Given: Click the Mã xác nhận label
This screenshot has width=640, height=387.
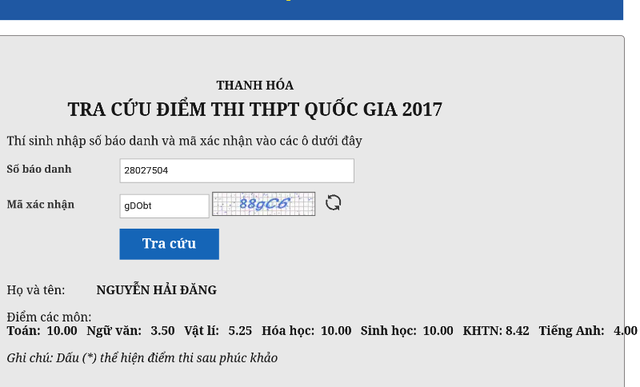Looking at the screenshot, I should (x=40, y=204).
